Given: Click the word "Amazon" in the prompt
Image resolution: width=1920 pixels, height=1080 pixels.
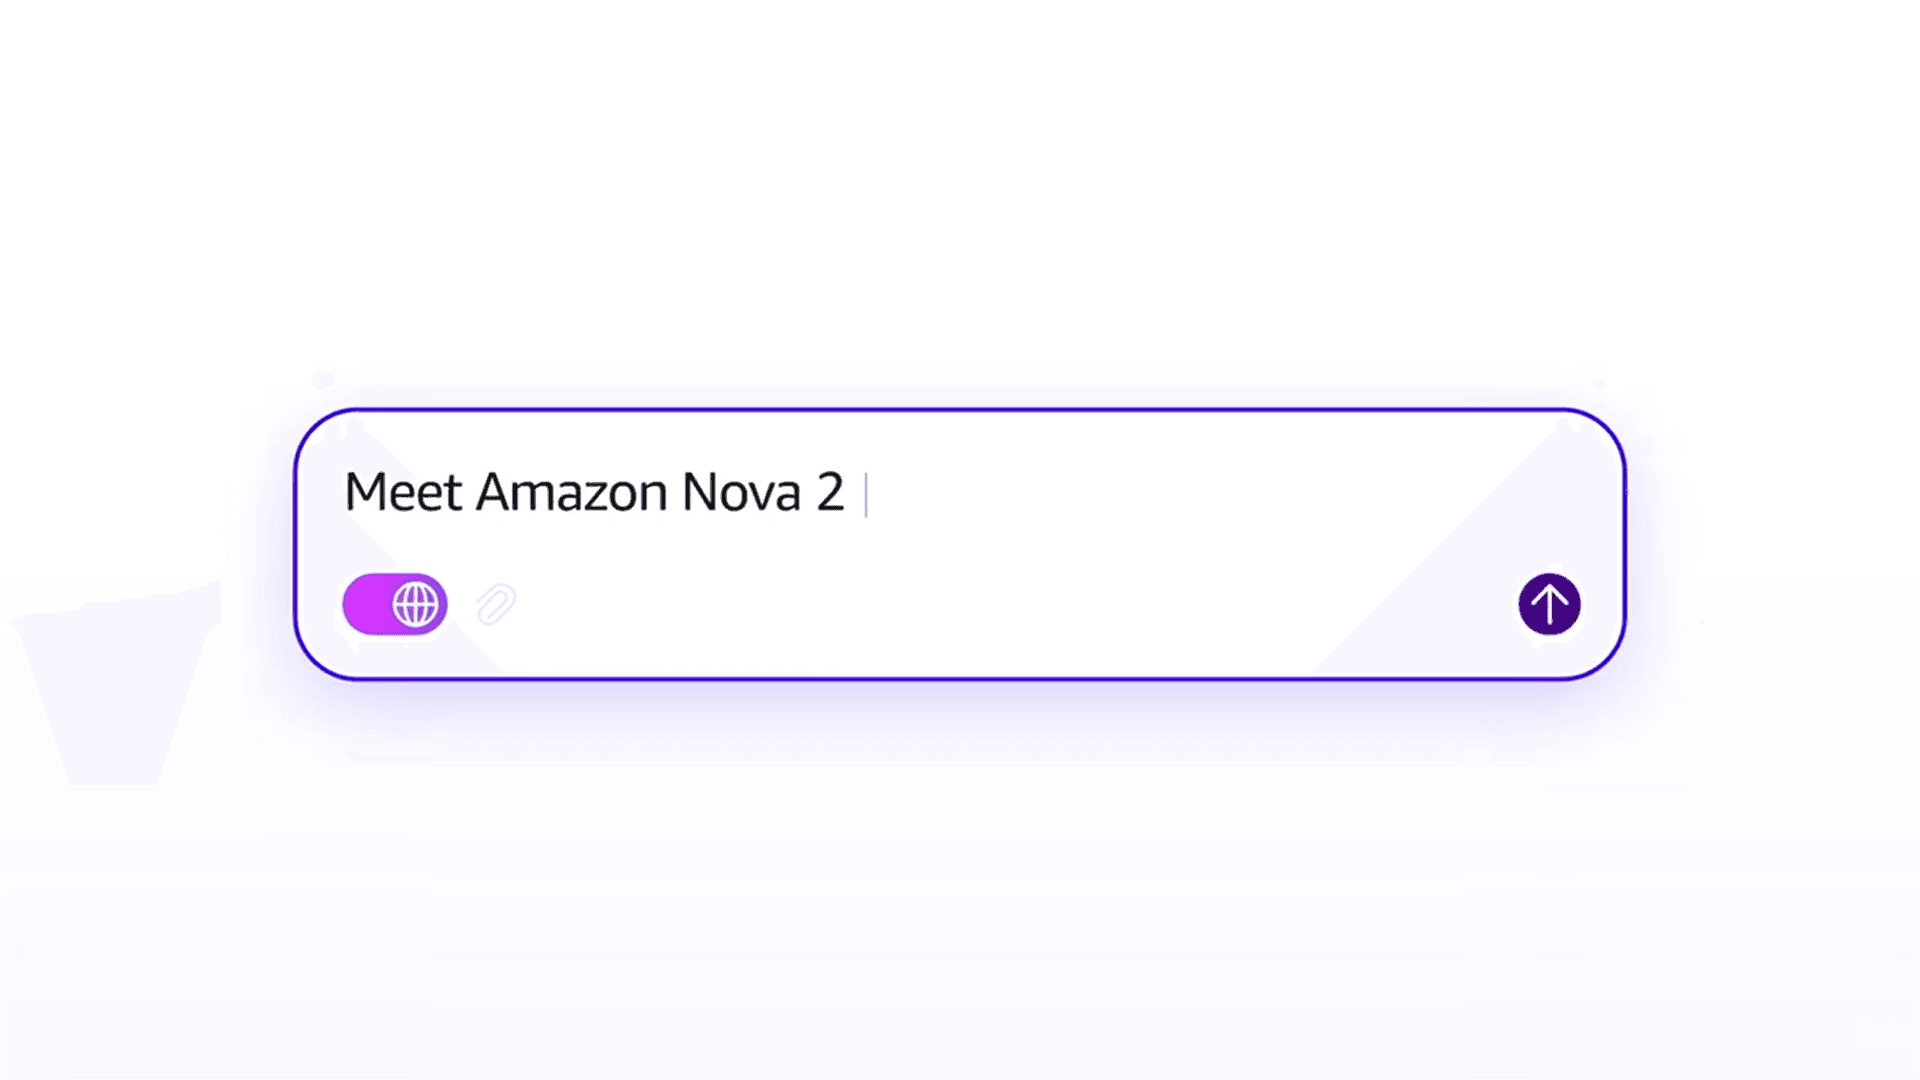Looking at the screenshot, I should (x=571, y=492).
